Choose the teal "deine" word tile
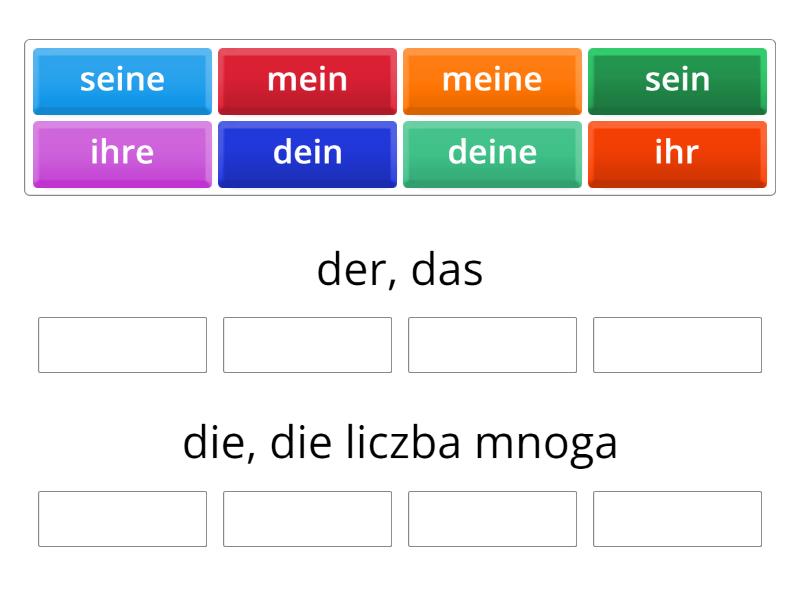Screen dimensions: 800x600 [492, 153]
